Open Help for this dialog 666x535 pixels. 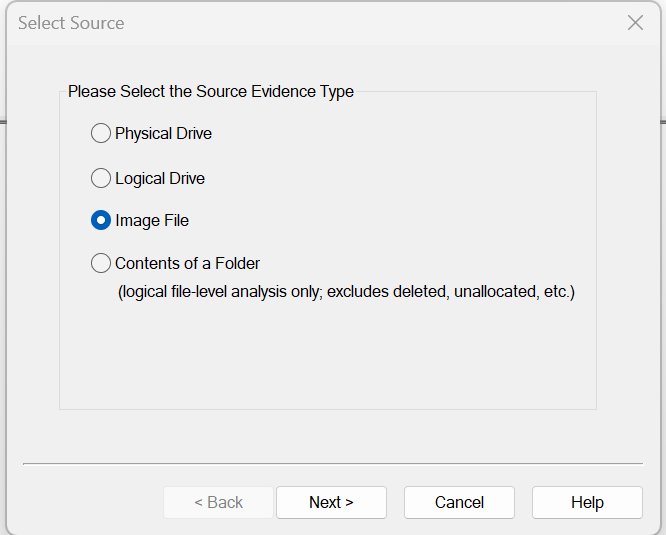coord(587,502)
